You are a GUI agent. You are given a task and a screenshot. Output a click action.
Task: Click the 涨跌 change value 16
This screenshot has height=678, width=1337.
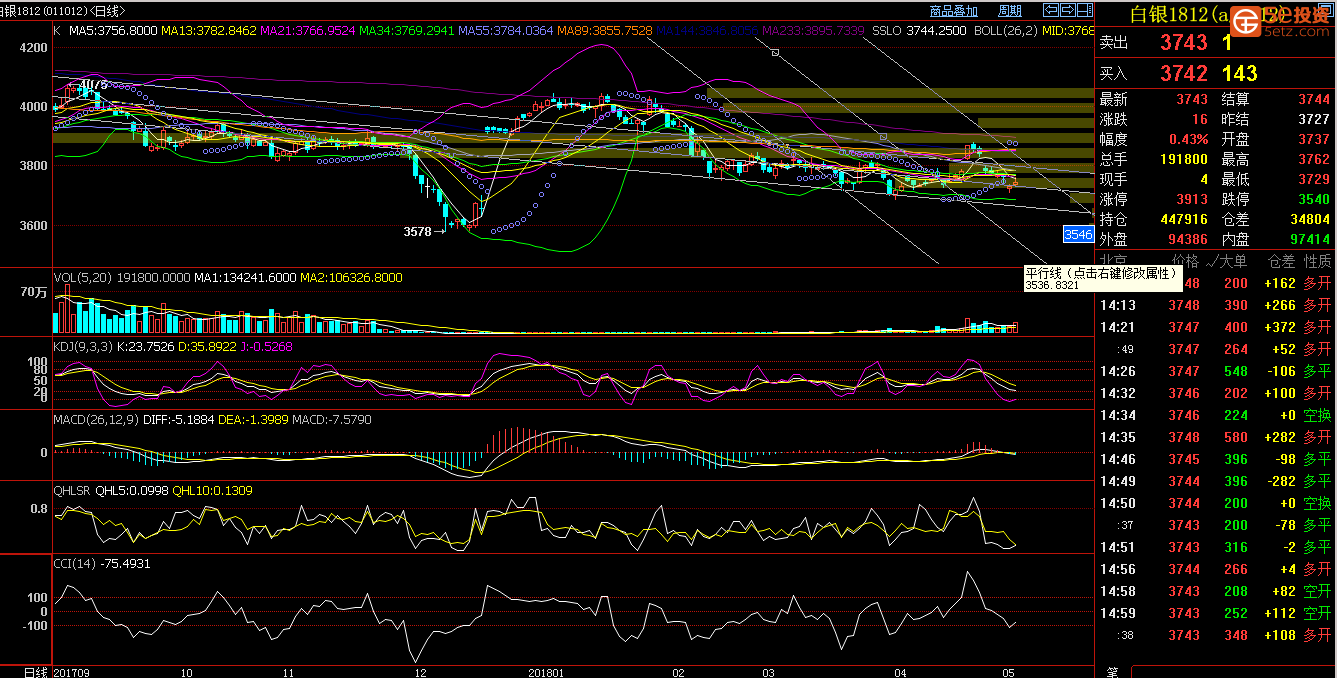[x=1200, y=119]
